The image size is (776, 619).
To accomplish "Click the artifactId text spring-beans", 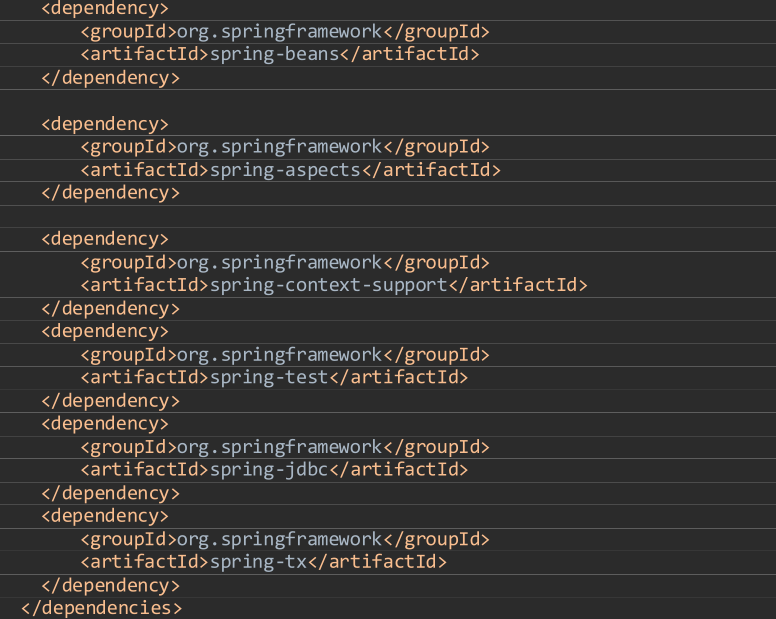I will pos(275,54).
